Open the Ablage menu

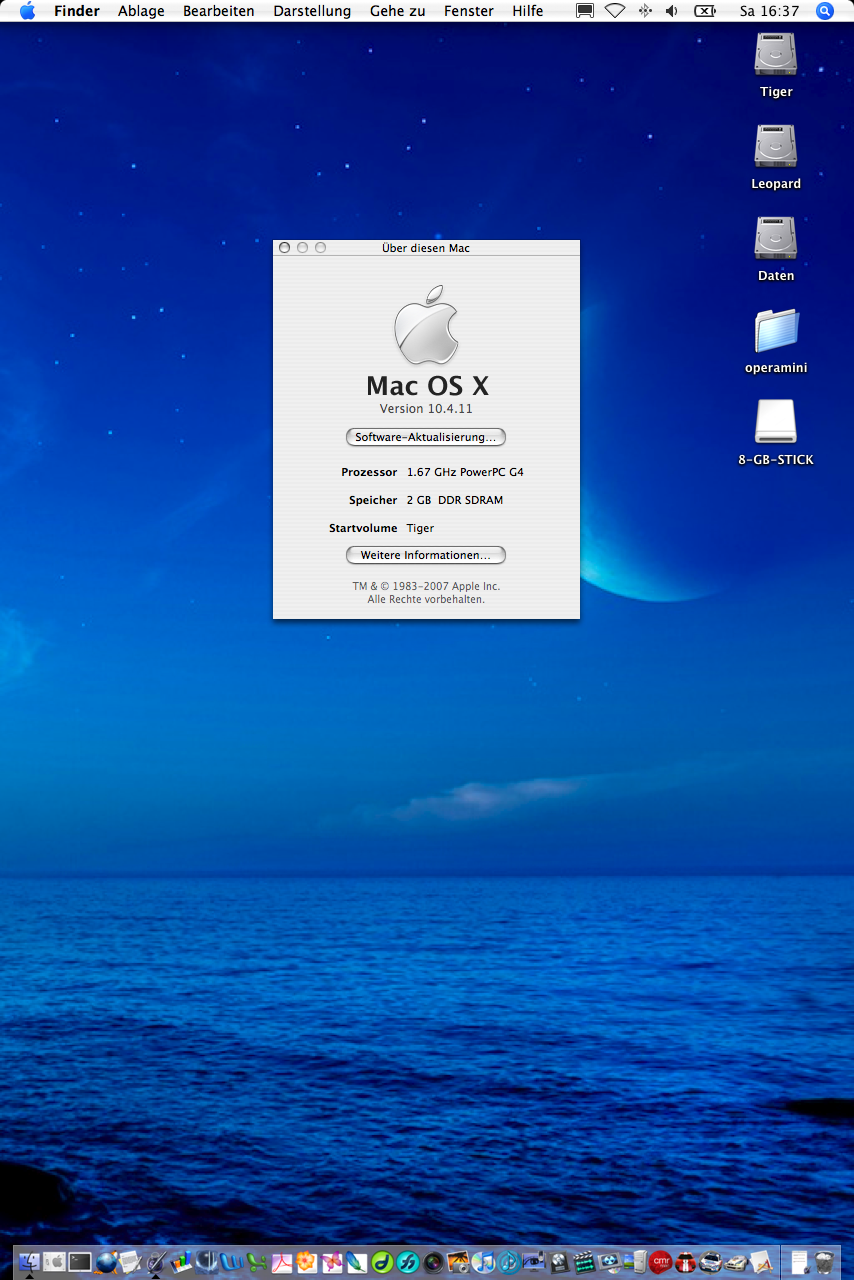(x=141, y=11)
